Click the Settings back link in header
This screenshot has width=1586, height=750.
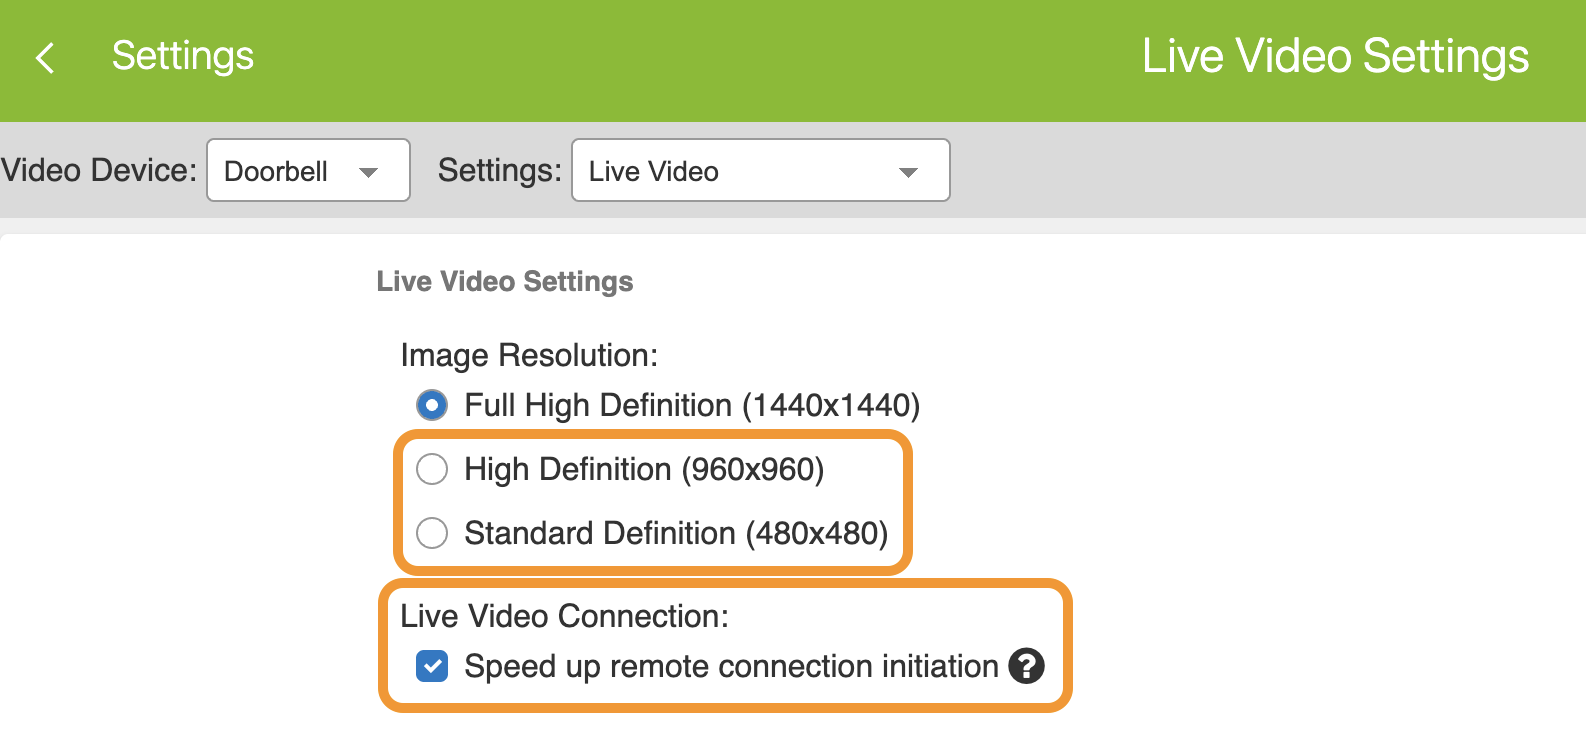[183, 56]
